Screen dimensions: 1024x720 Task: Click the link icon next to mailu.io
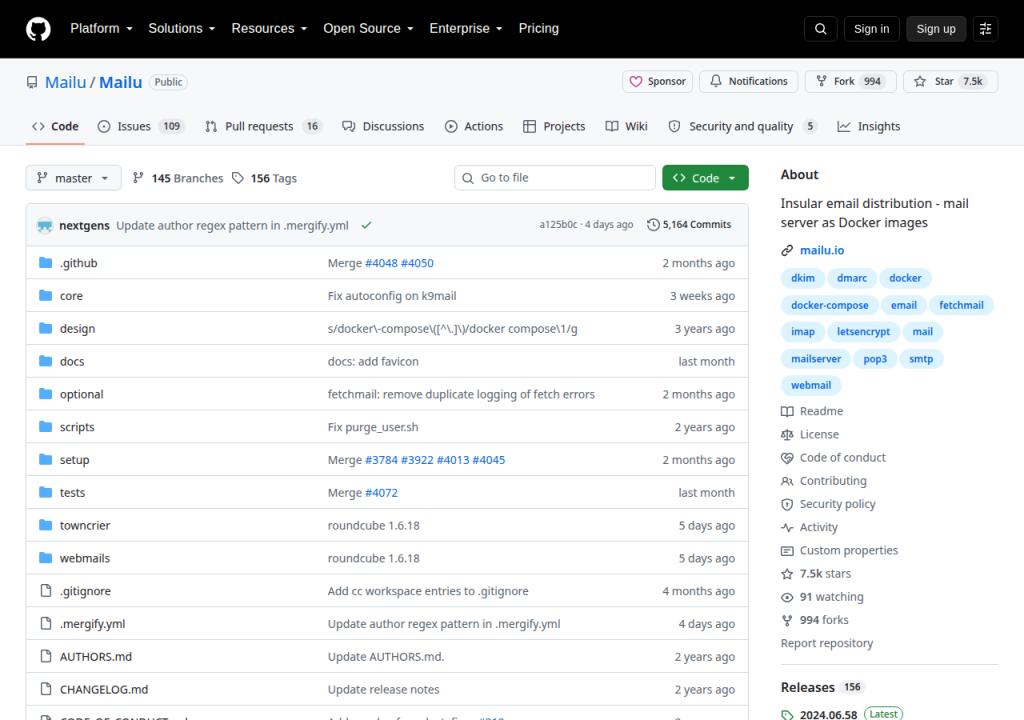click(787, 250)
